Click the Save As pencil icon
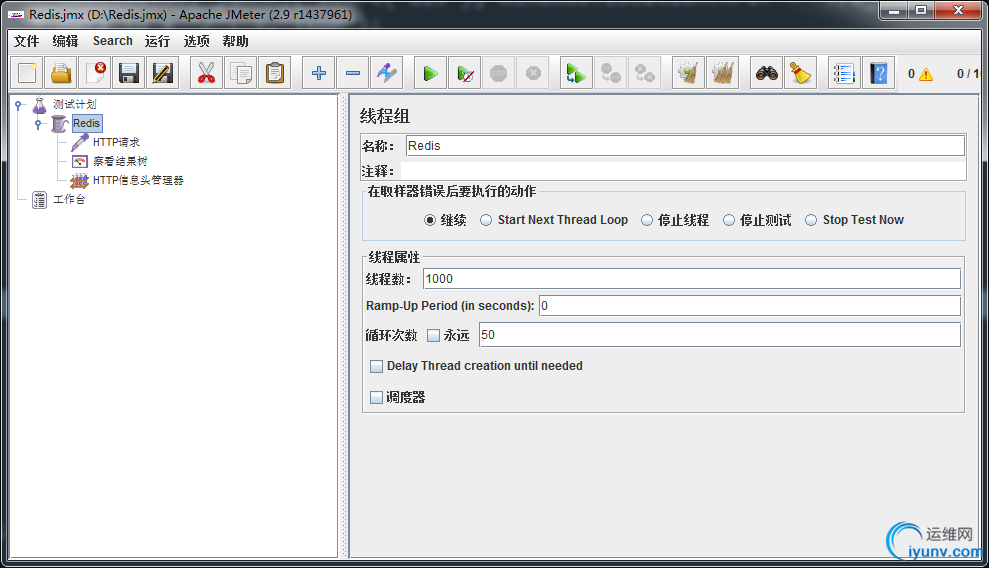The width and height of the screenshot is (989, 568). 163,73
